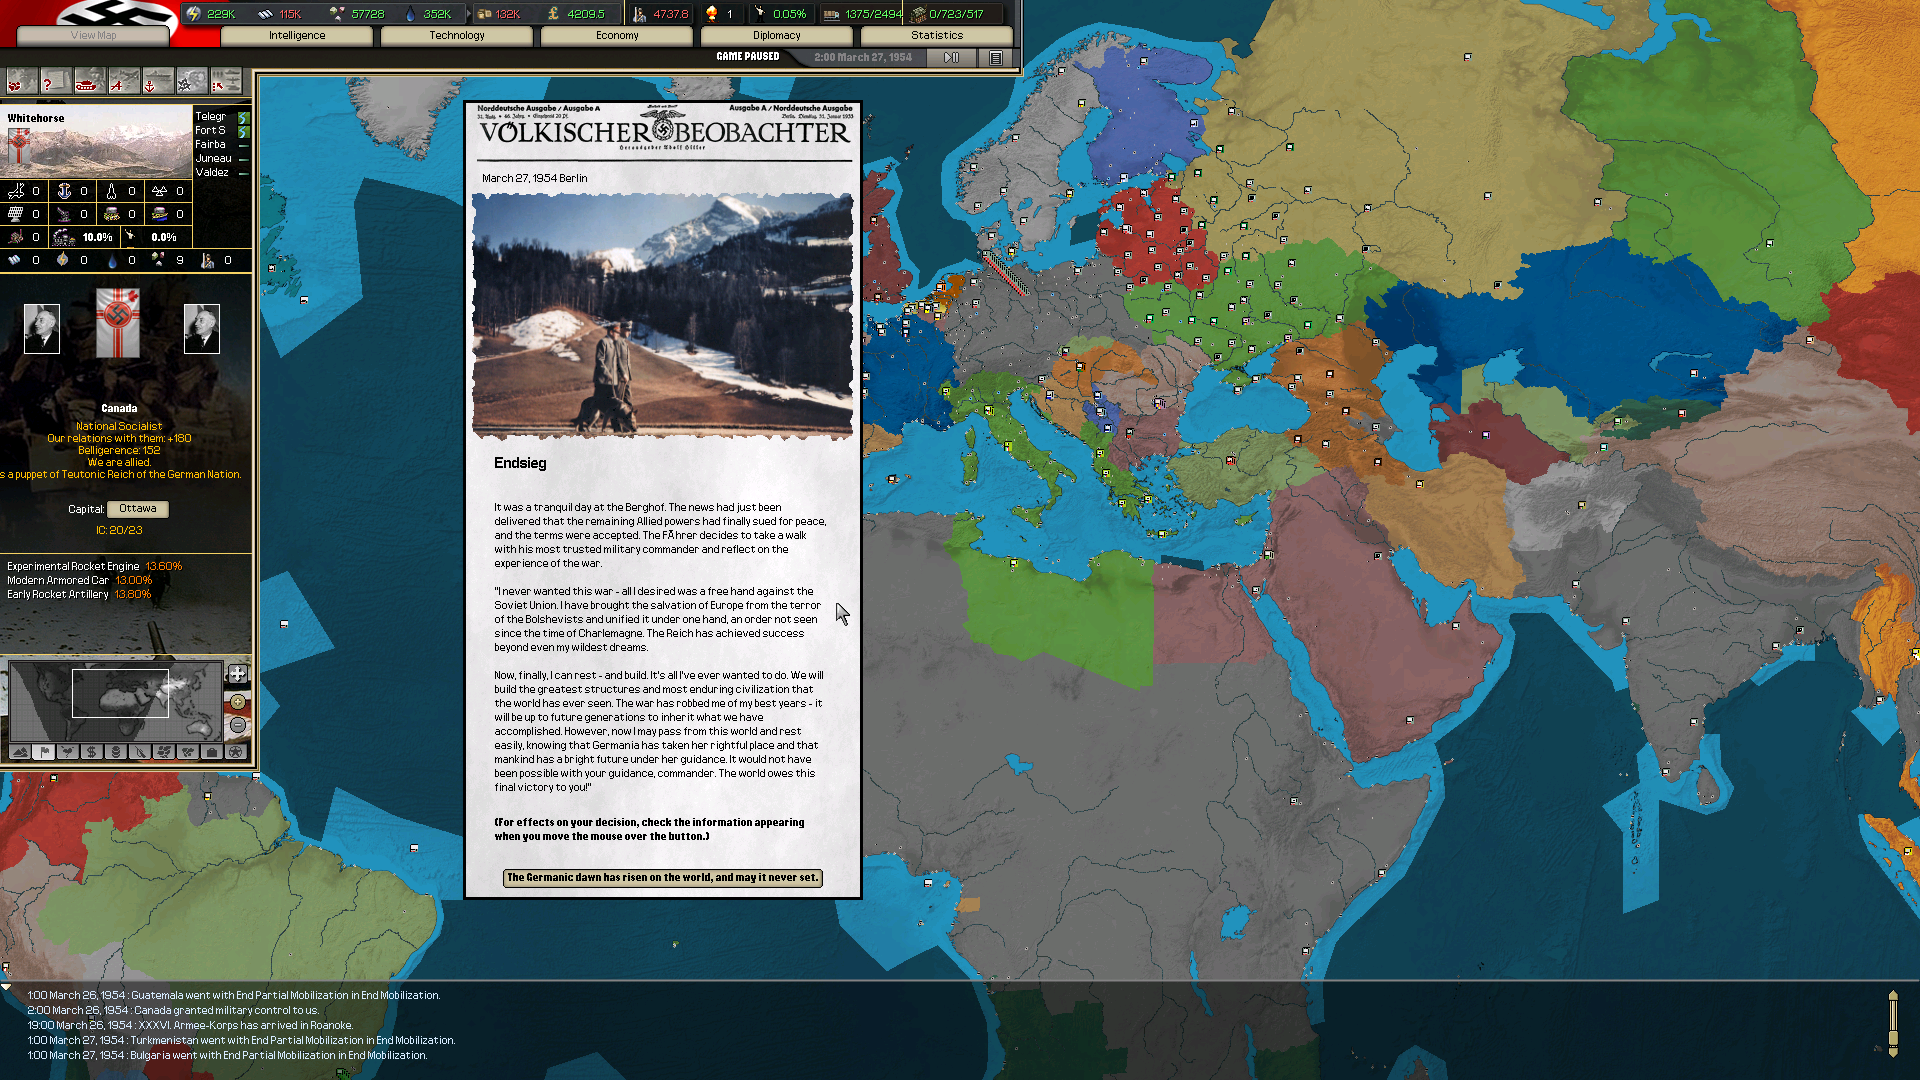The width and height of the screenshot is (1920, 1080).
Task: Zoom out using the minimap minus button
Action: (237, 725)
